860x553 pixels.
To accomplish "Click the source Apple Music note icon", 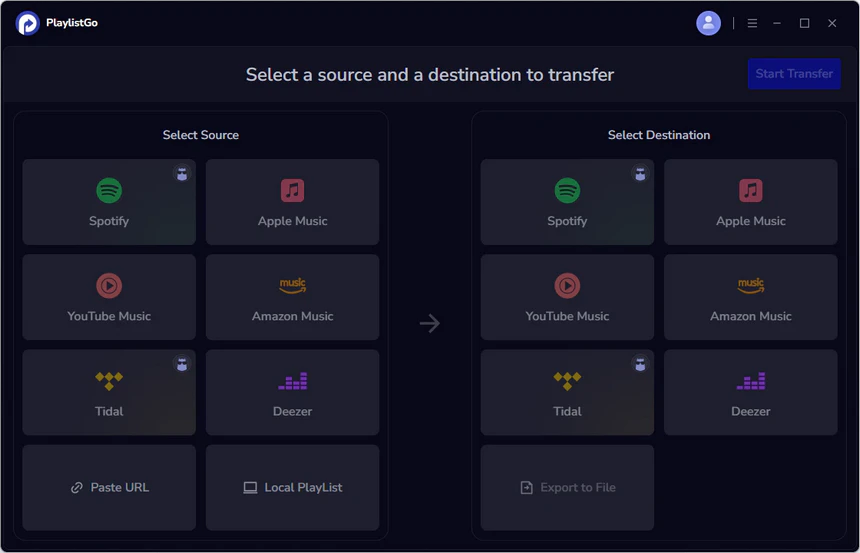I will [x=292, y=190].
